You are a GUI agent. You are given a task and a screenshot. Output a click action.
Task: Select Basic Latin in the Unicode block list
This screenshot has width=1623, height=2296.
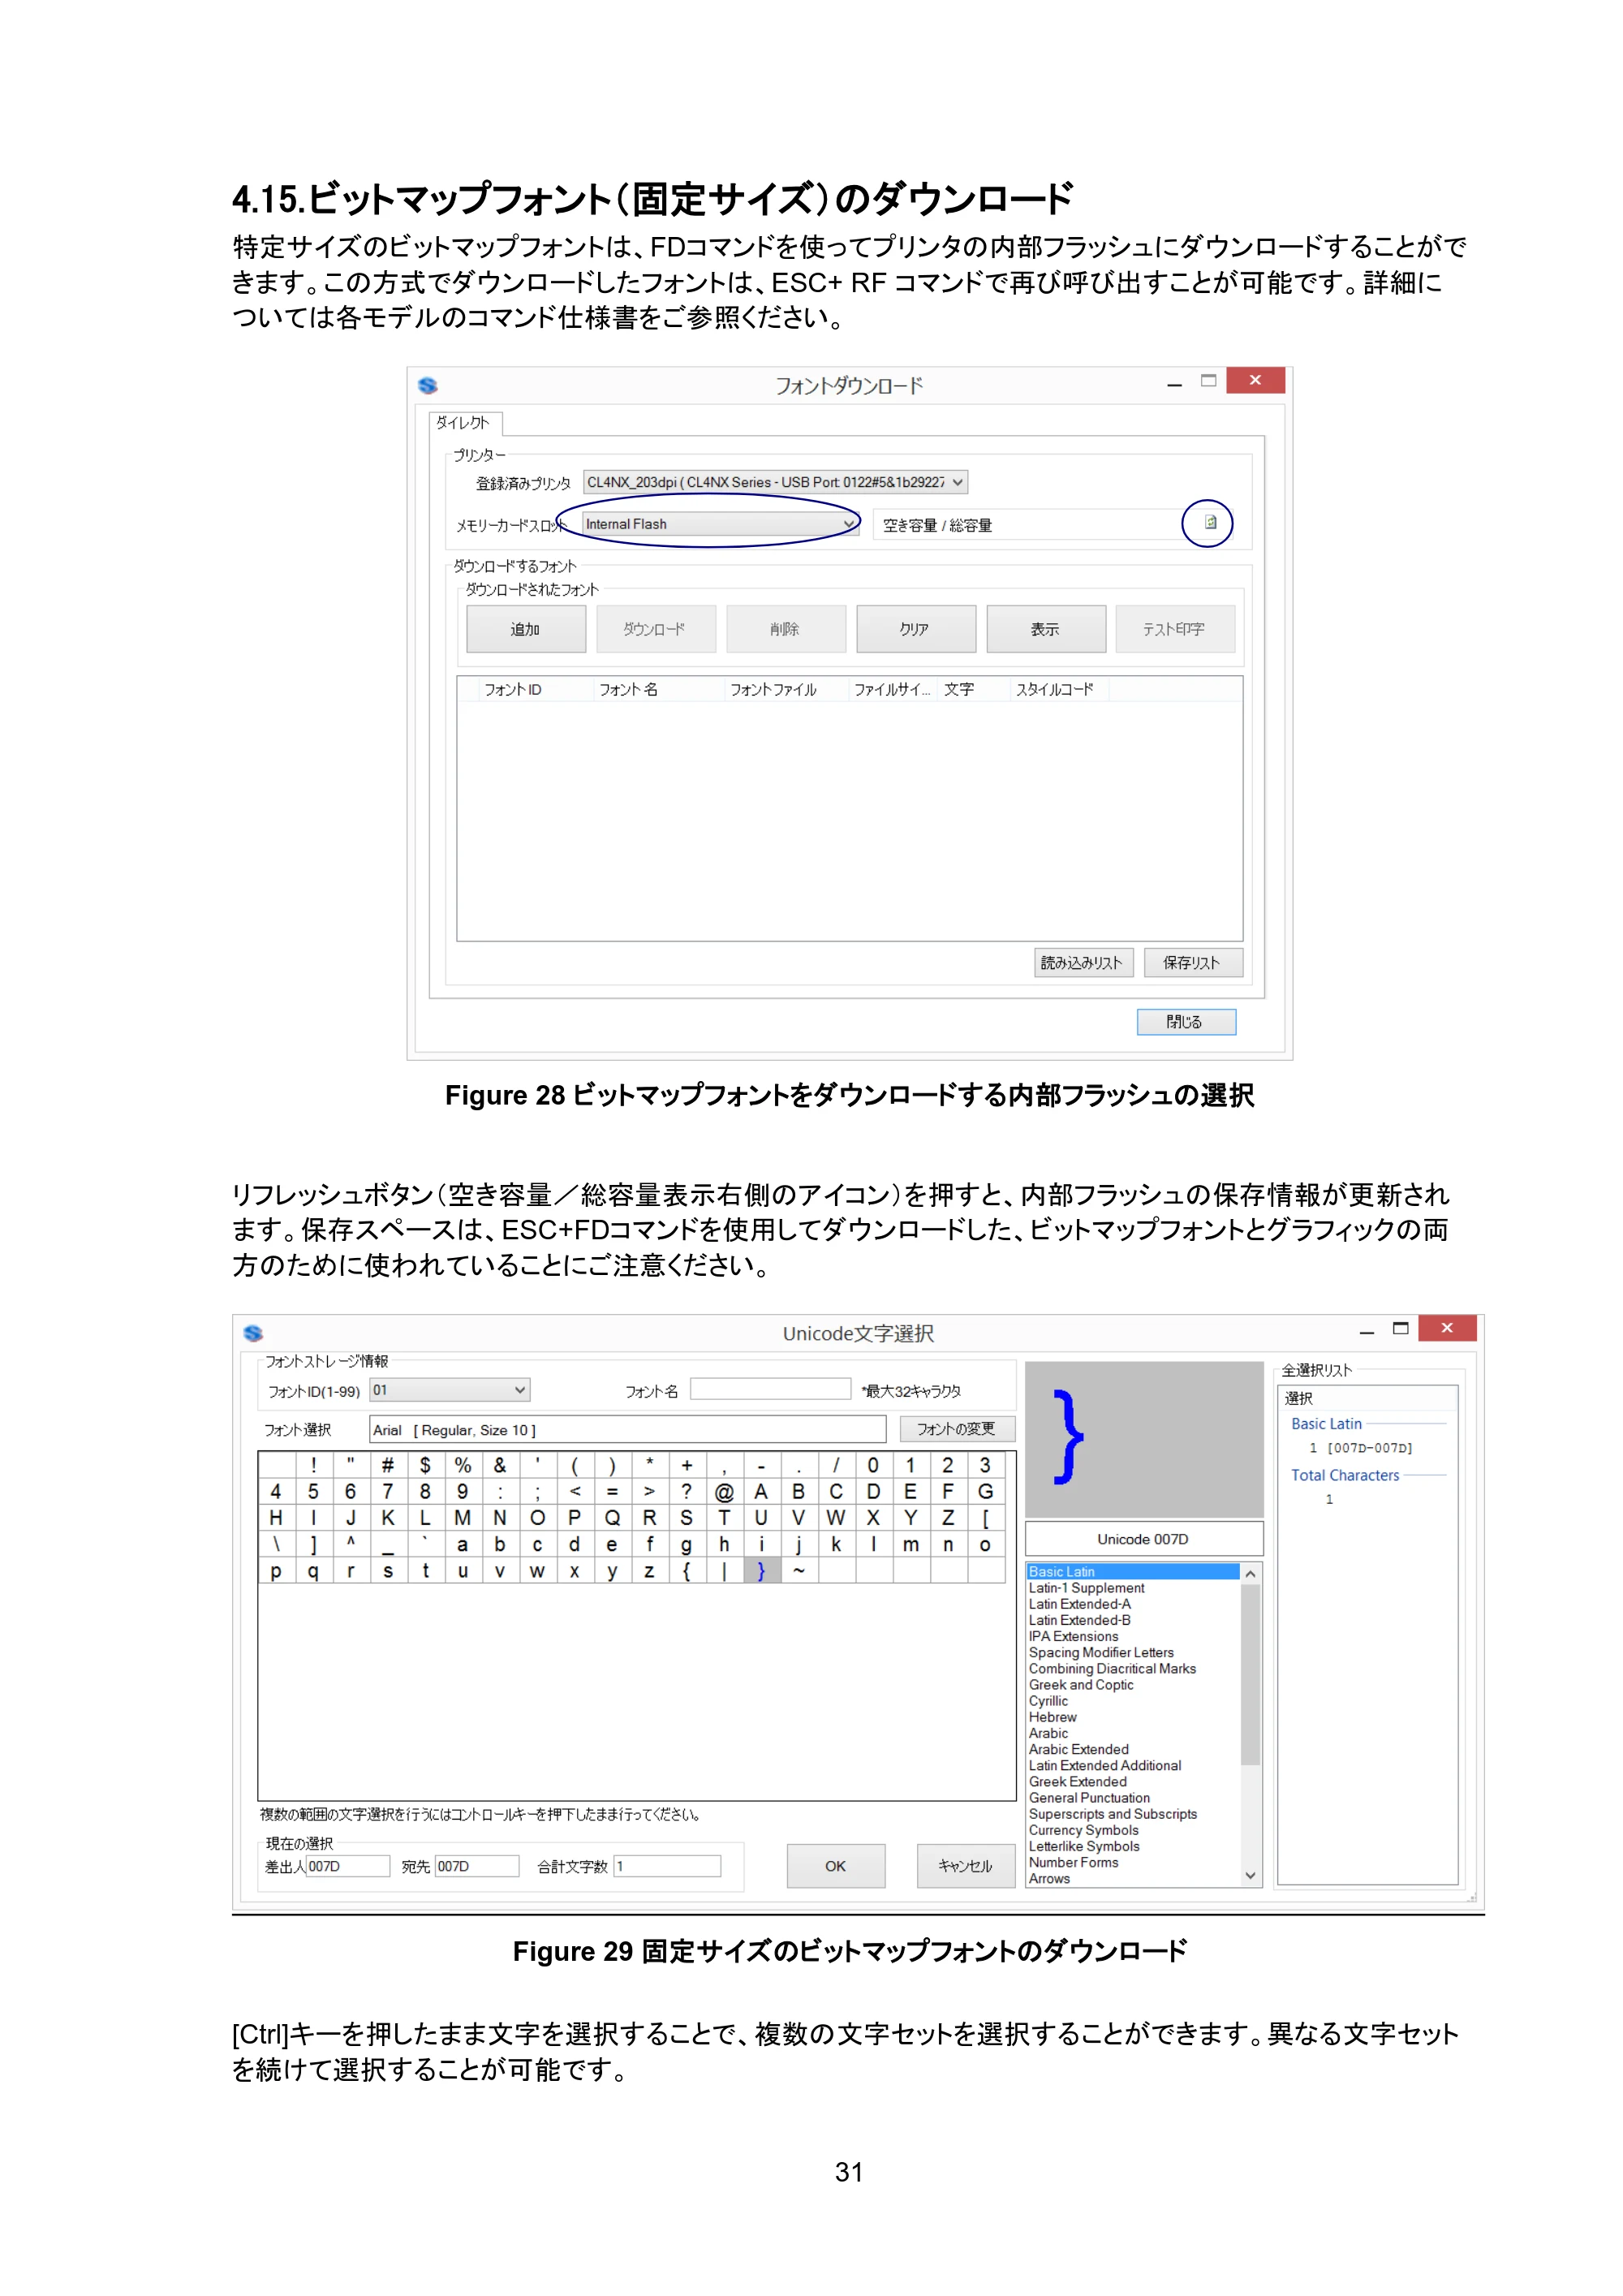[x=1133, y=1572]
